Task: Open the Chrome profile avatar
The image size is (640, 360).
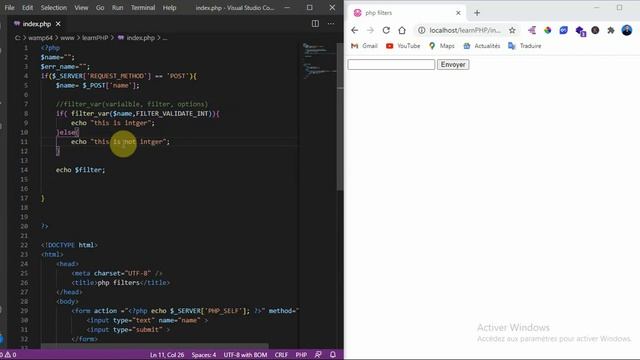Action: click(627, 30)
